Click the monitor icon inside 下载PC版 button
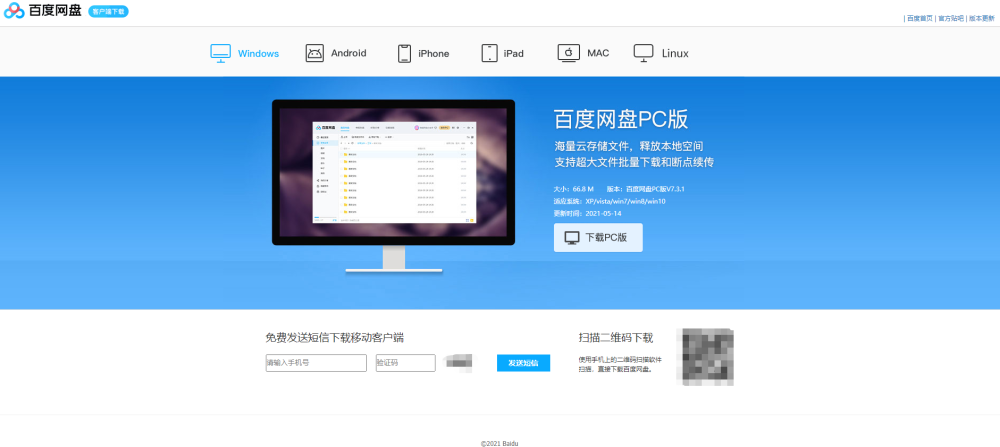The width and height of the screenshot is (1000, 447). [572, 238]
